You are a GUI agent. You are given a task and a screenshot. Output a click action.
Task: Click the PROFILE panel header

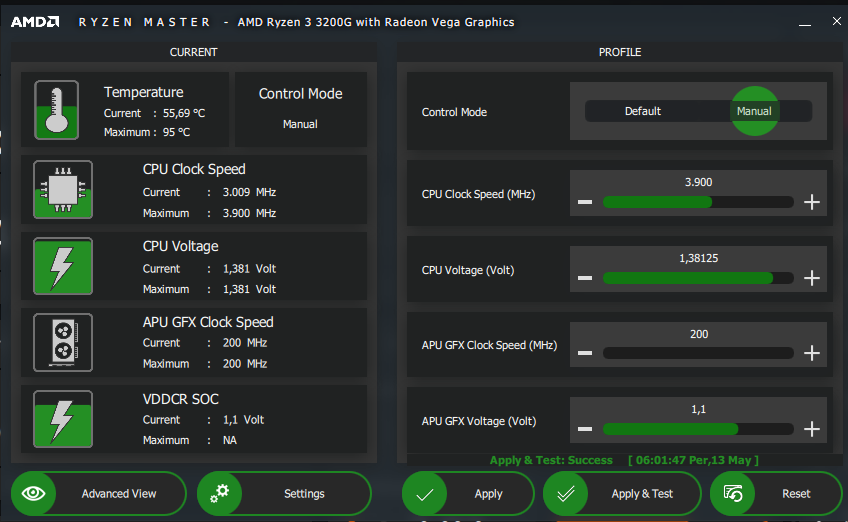pos(620,52)
